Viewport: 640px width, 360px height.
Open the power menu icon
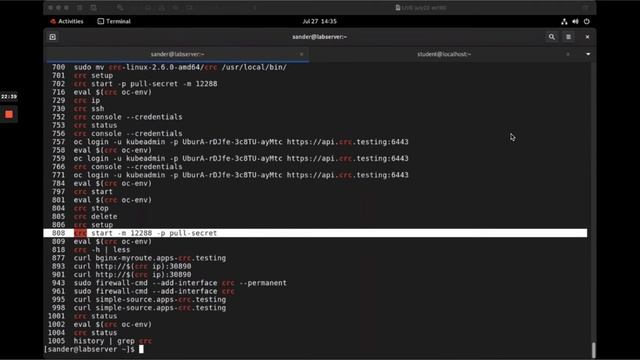pos(587,22)
